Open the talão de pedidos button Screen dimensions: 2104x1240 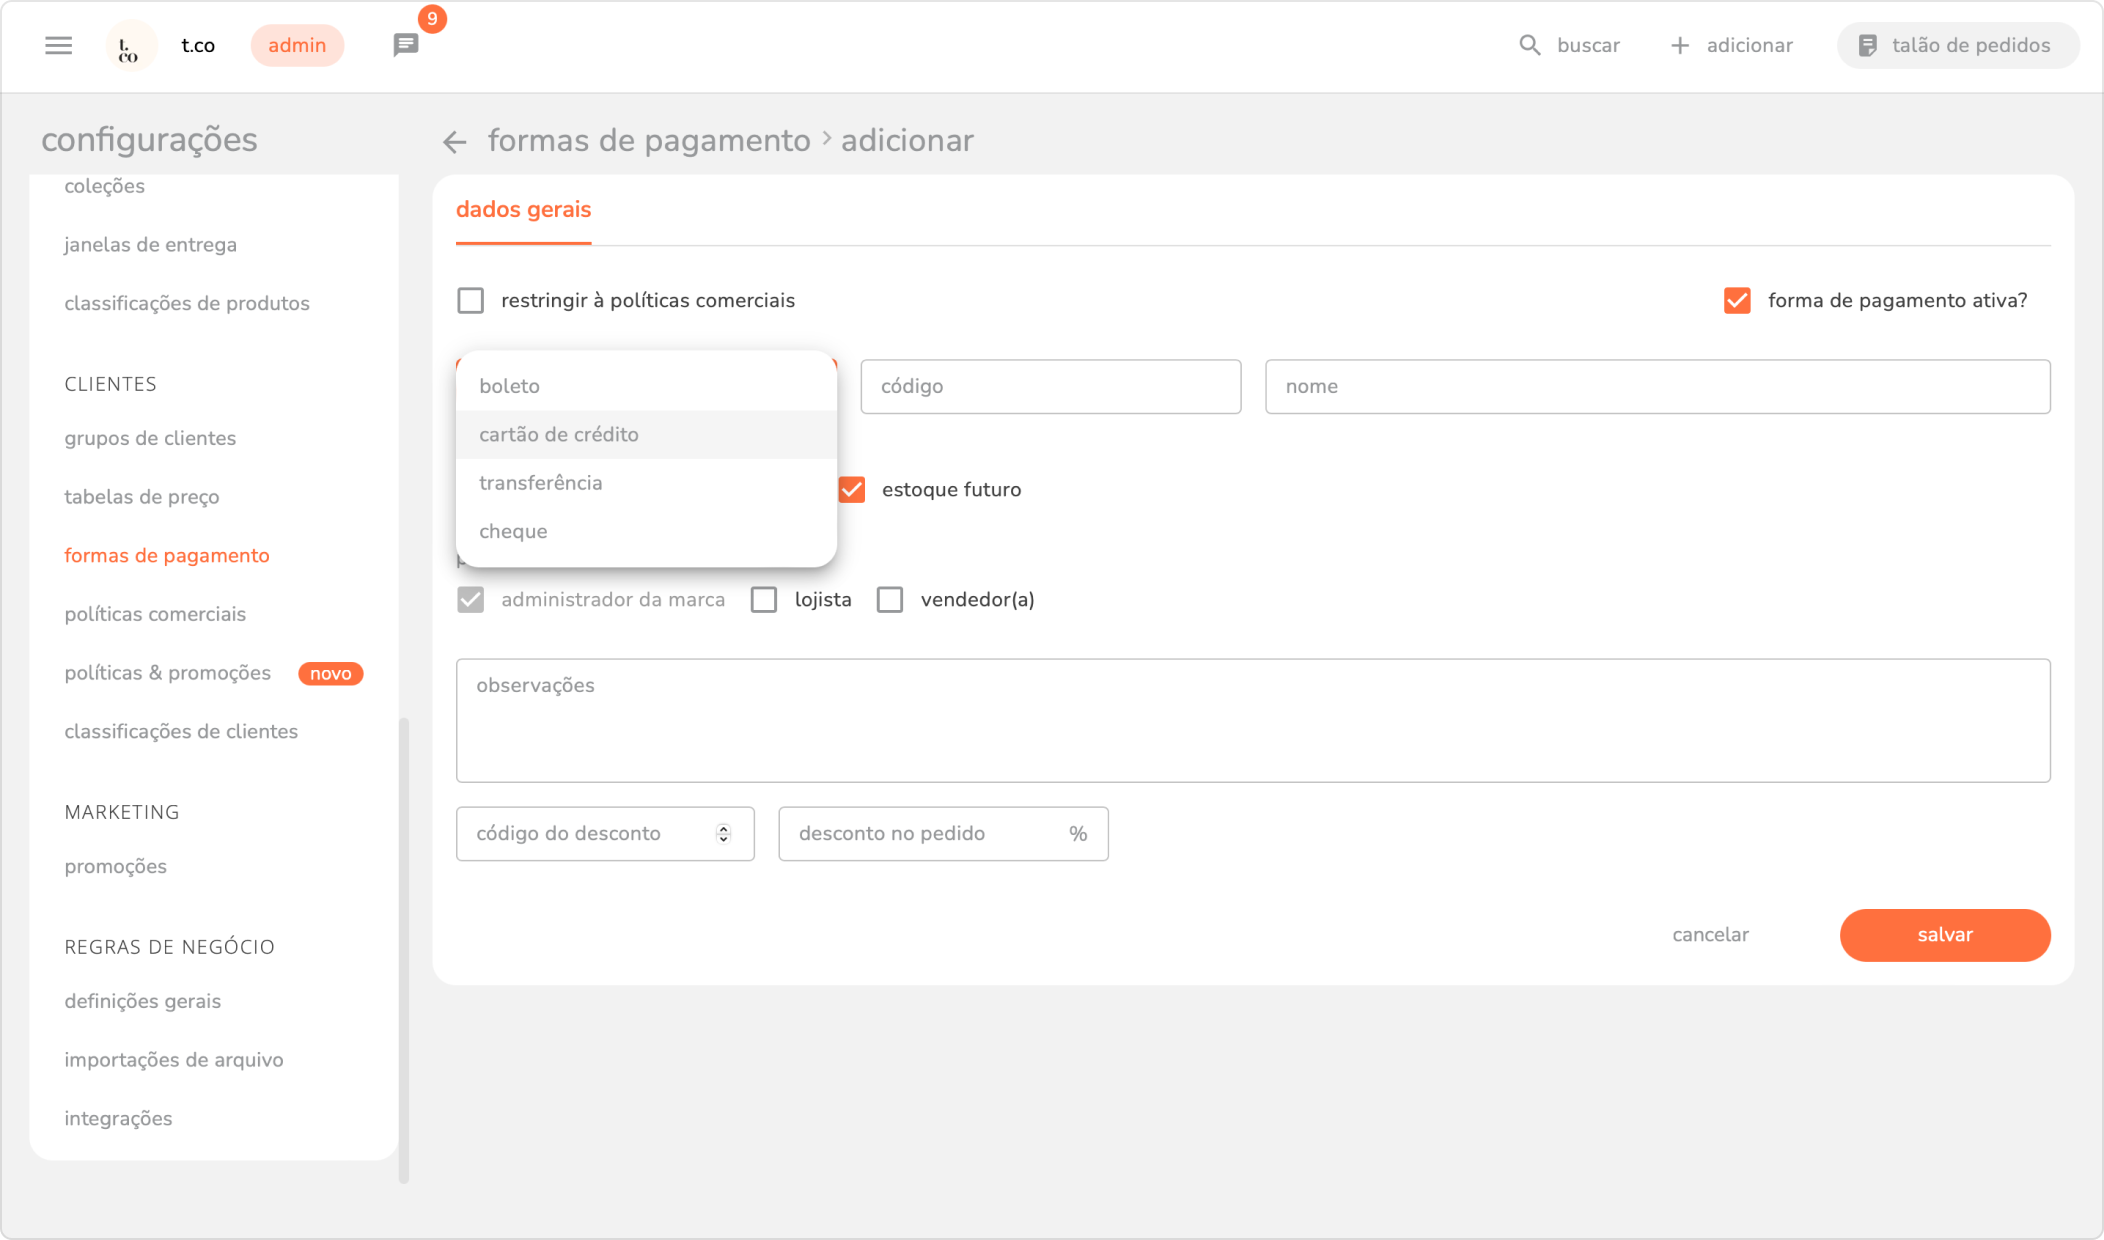[x=1957, y=45]
